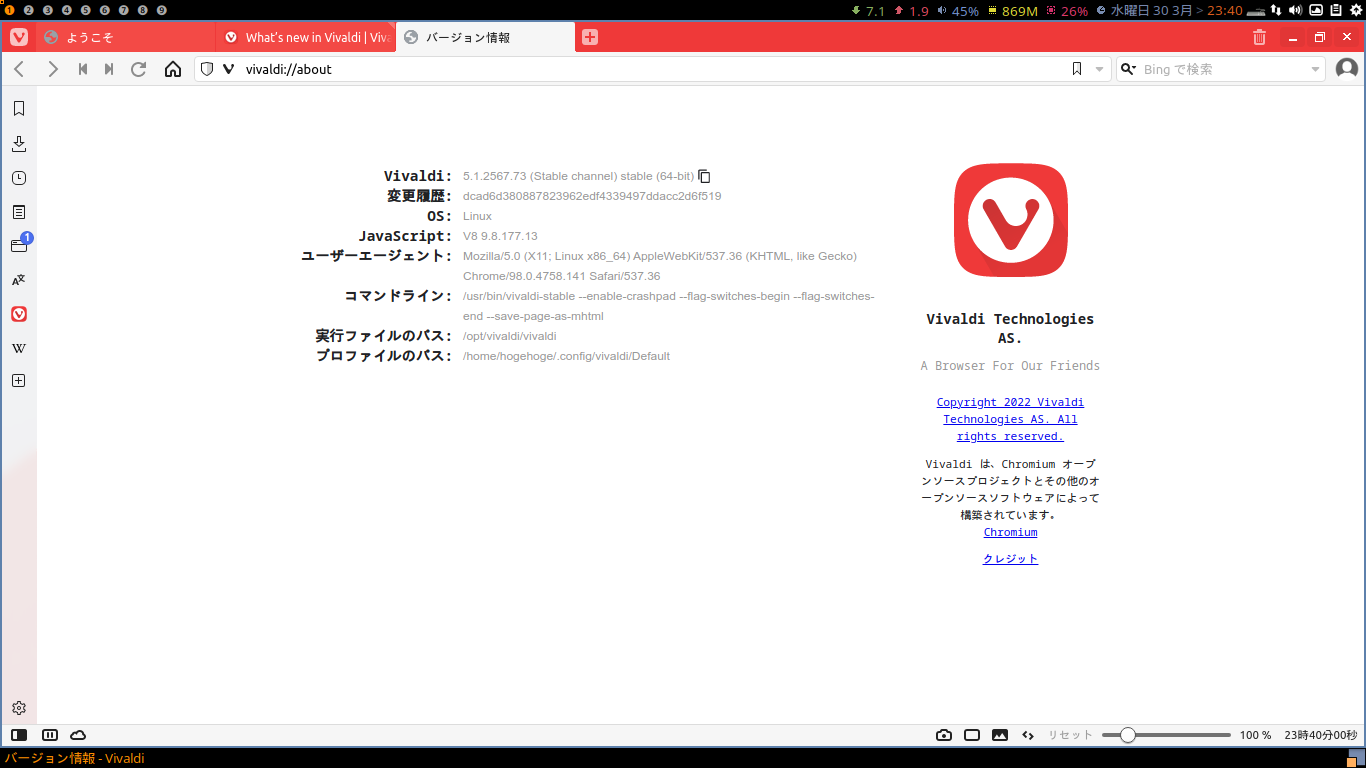
Task: Click the profile path /home/hogehoge/.config/vivaldi/Default
Action: coord(566,356)
